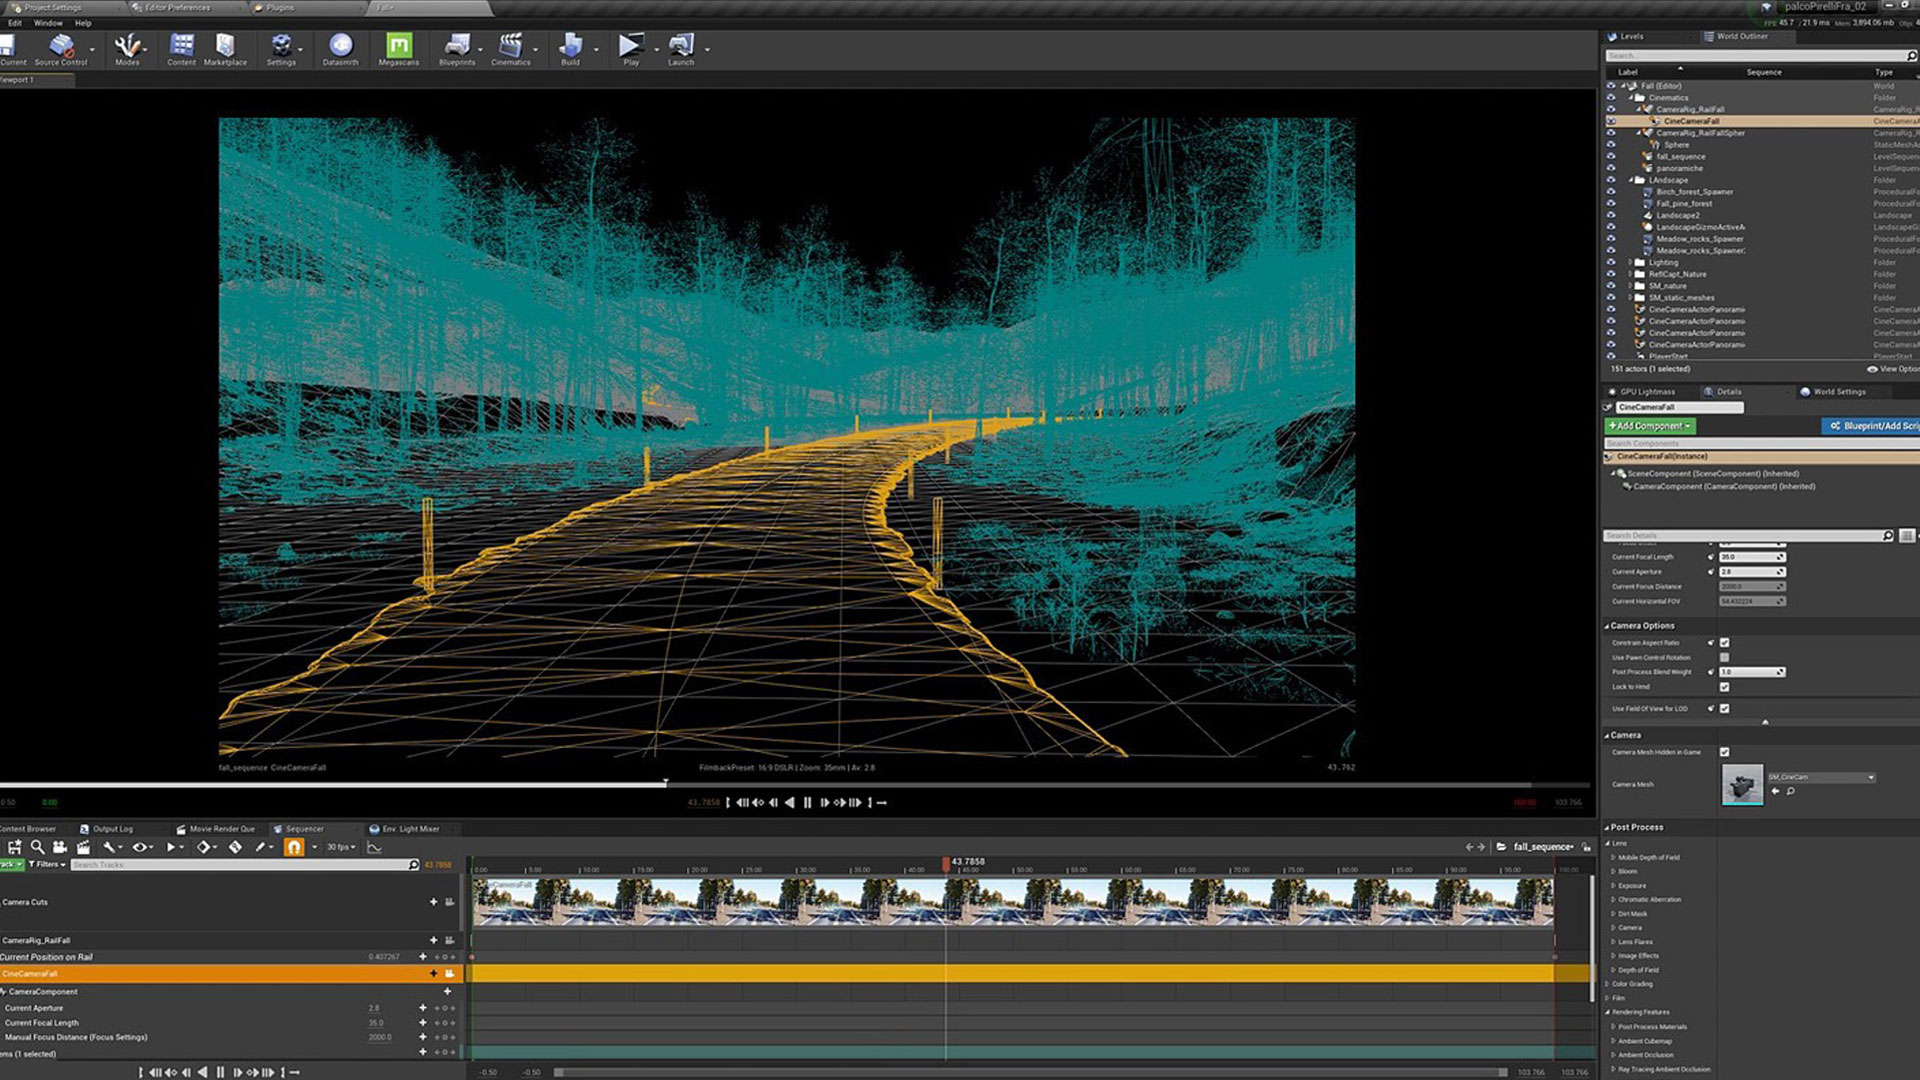Viewport: 1920px width, 1080px height.
Task: Toggle Camera Mesh Hidden in Game checkbox
Action: tap(1724, 752)
